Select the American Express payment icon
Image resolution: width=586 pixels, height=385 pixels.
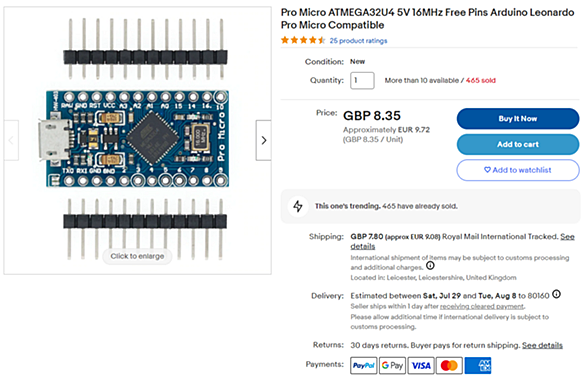(478, 365)
